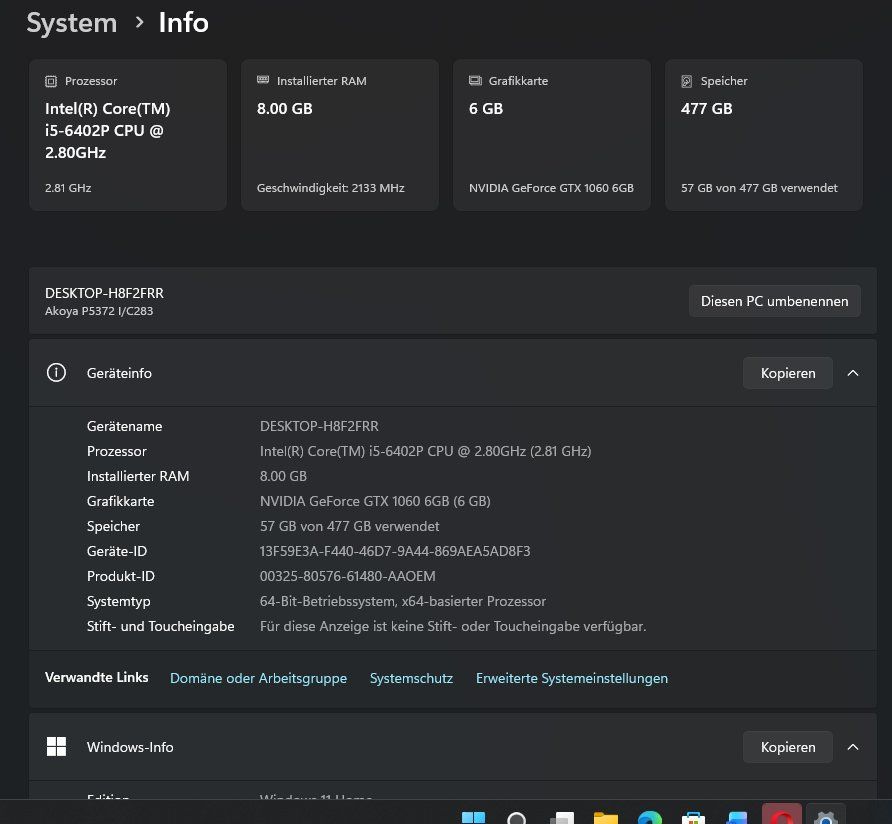Screen dimensions: 892x824
Task: Open the Prozessor card showing Intel Core i5-6402P
Action: pyautogui.click(x=128, y=135)
